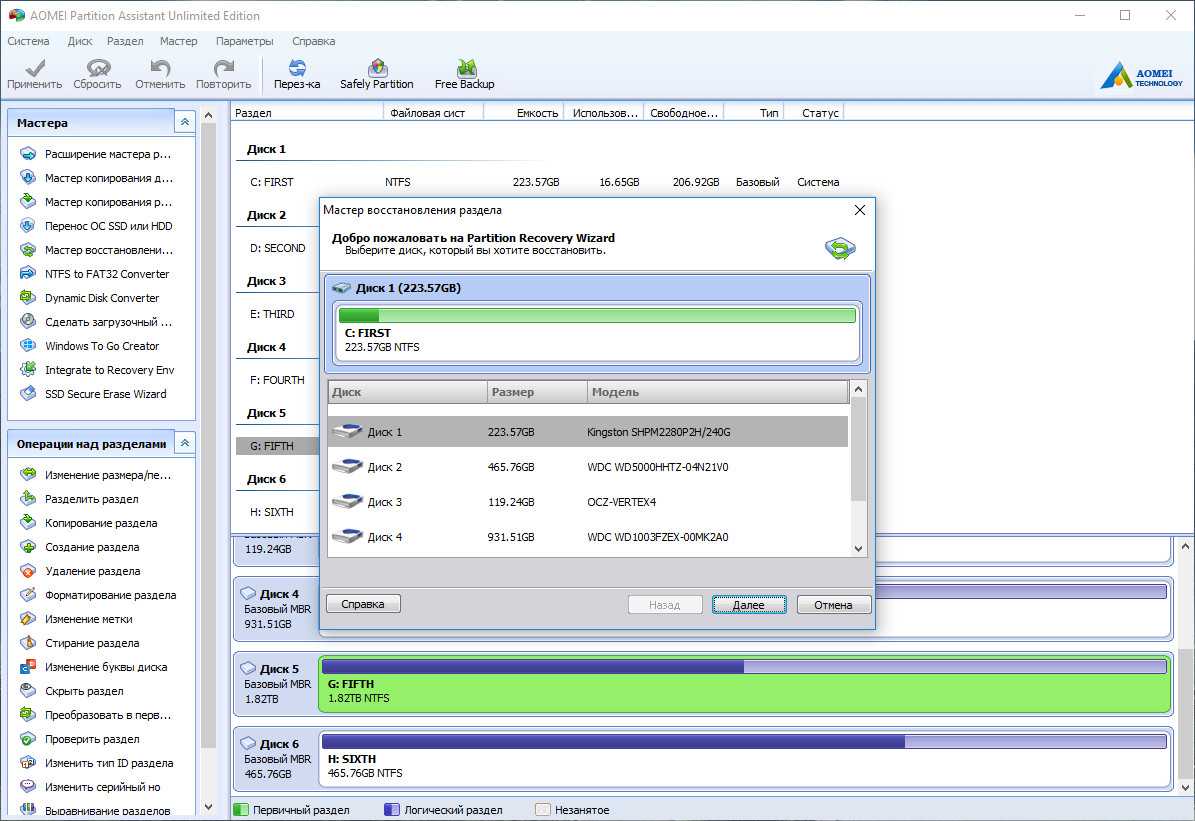
Task: Click the Windows To Go Creator icon
Action: click(x=28, y=345)
